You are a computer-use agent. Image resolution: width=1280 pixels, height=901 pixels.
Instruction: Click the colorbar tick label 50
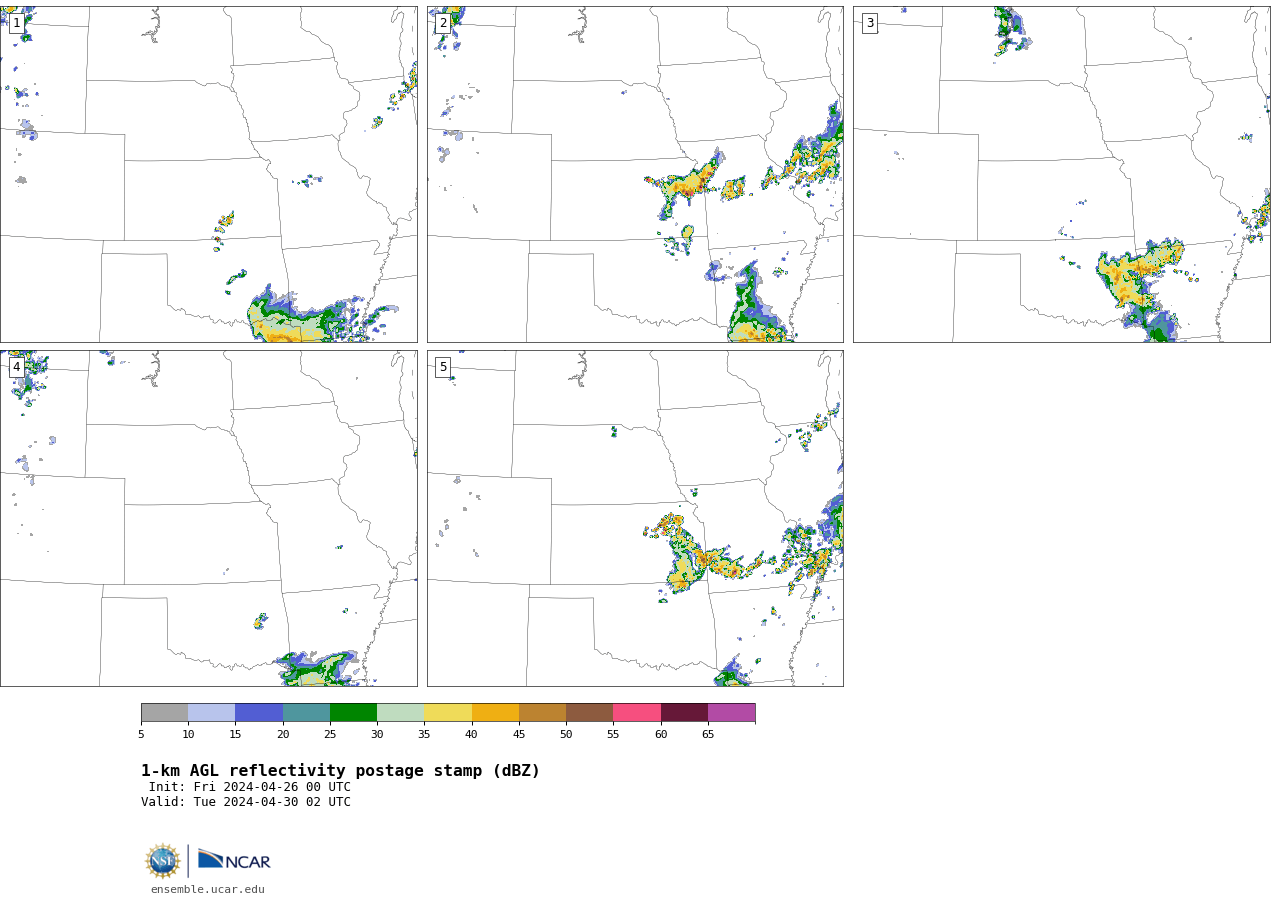[x=566, y=735]
